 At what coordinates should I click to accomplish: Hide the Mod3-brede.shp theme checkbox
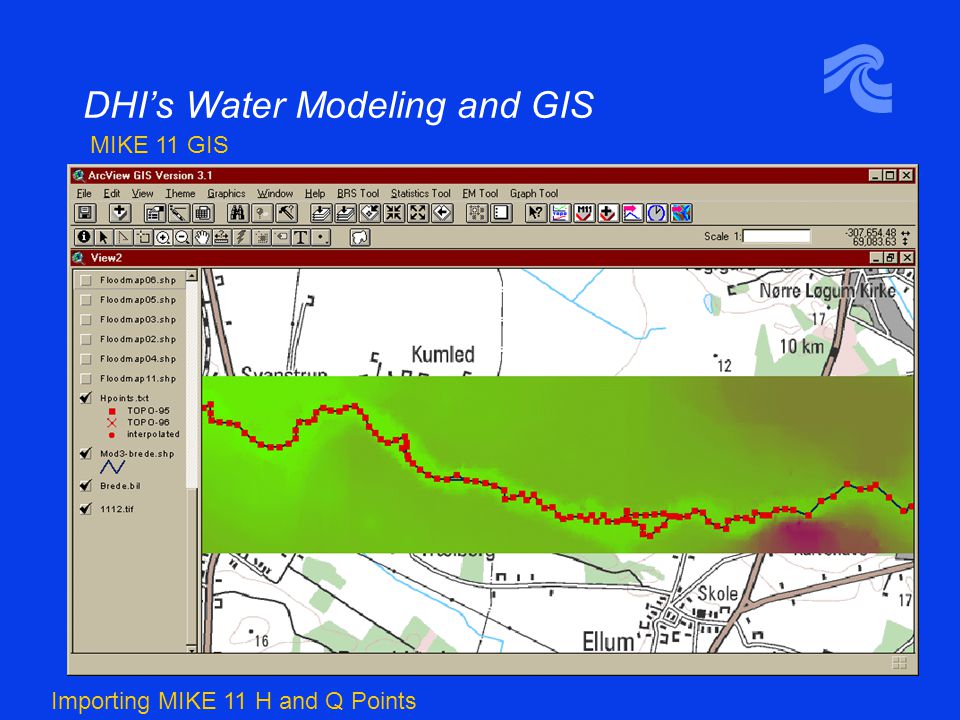pyautogui.click(x=86, y=454)
